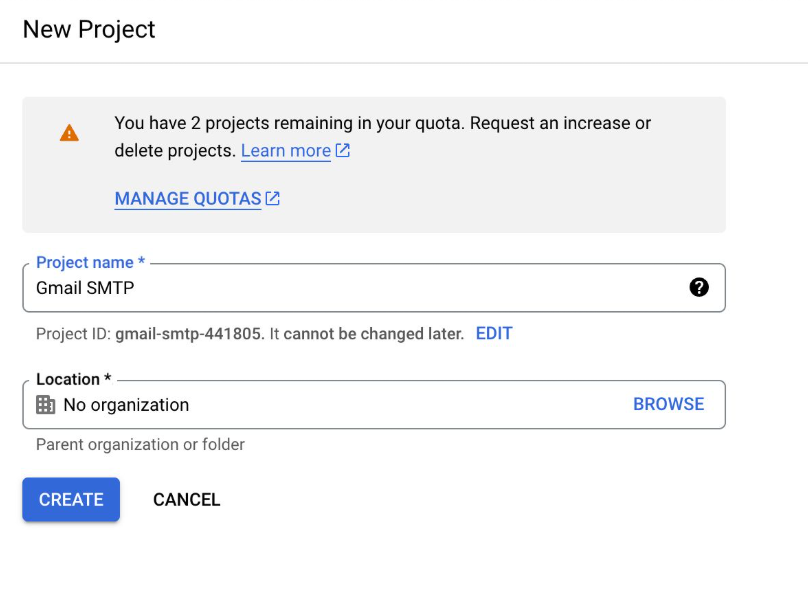This screenshot has width=808, height=614.
Task: Open MANAGE QUOTAS page
Action: point(188,198)
